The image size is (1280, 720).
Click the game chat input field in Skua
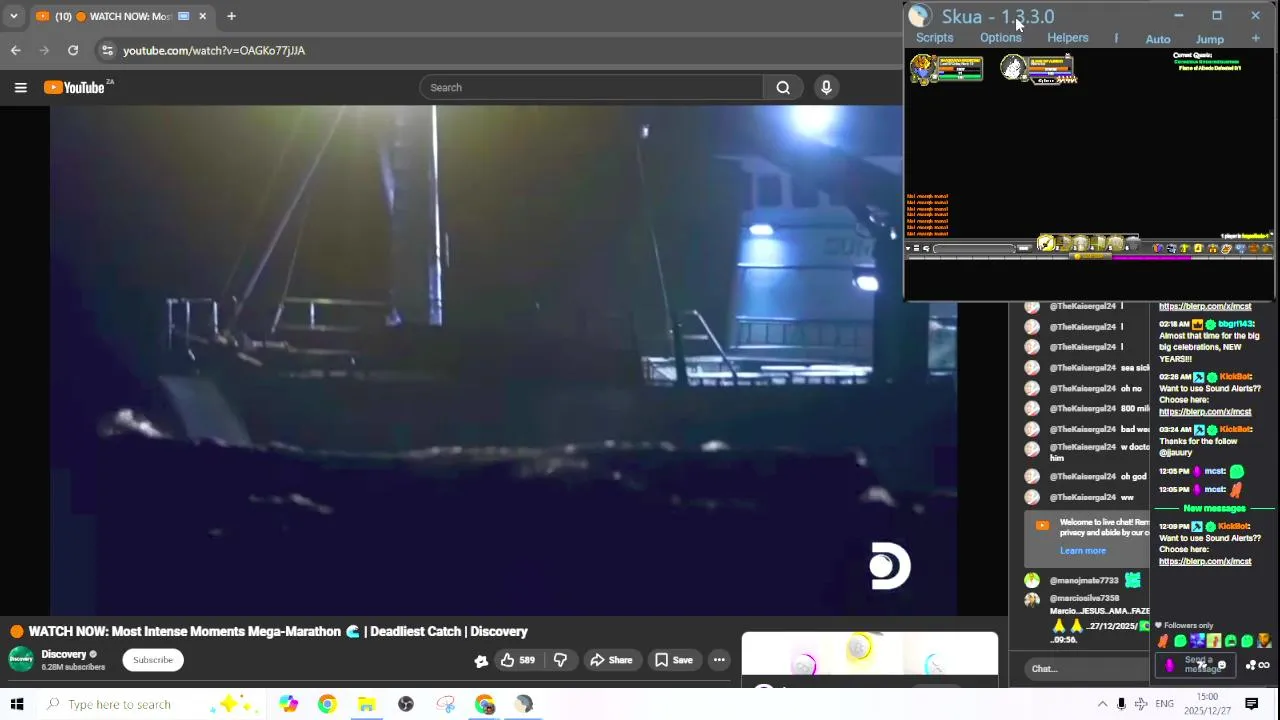tap(975, 248)
